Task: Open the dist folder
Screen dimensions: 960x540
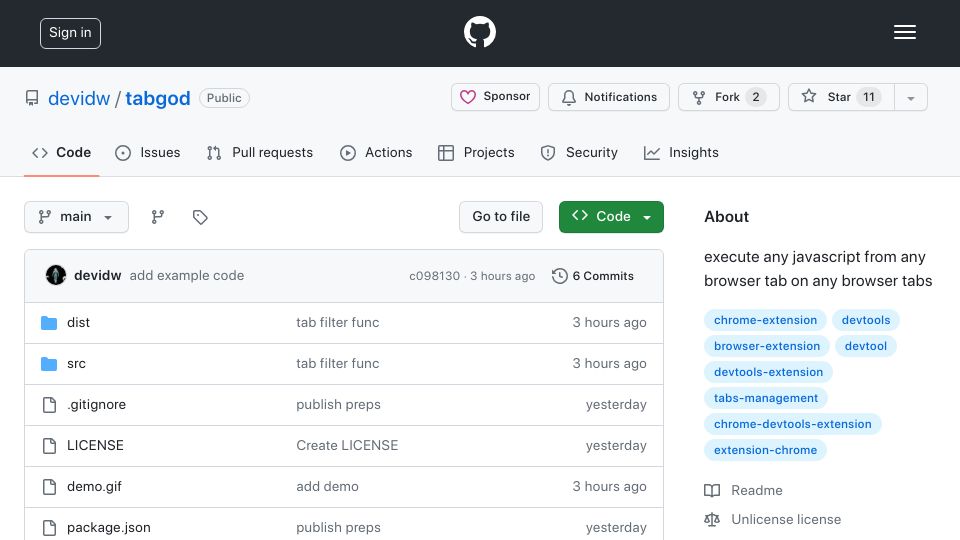Action: pyautogui.click(x=78, y=323)
